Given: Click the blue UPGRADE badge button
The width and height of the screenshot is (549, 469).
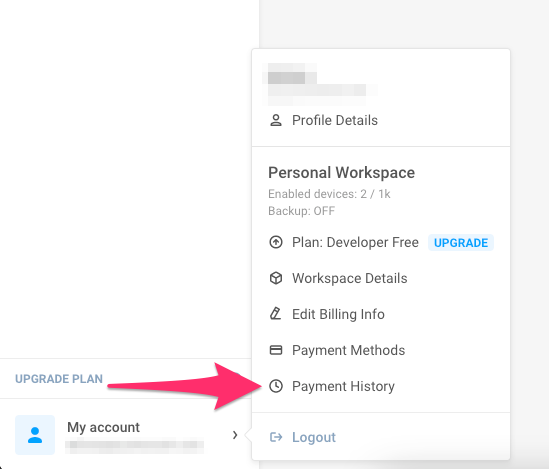Looking at the screenshot, I should 461,243.
